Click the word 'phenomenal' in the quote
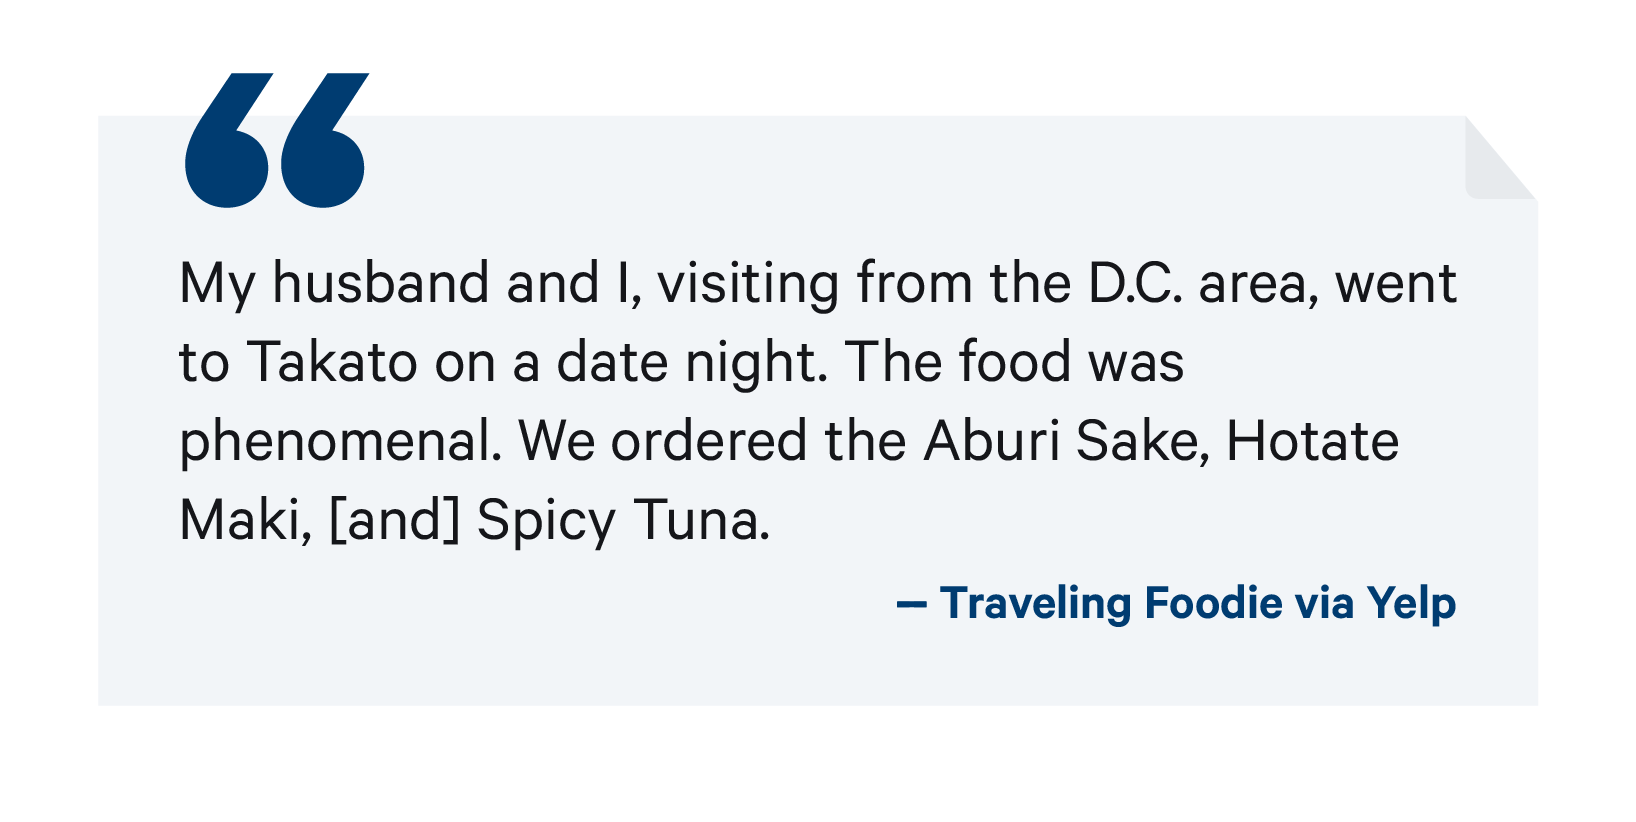Viewport: 1636px width, 822px height. click(x=340, y=443)
